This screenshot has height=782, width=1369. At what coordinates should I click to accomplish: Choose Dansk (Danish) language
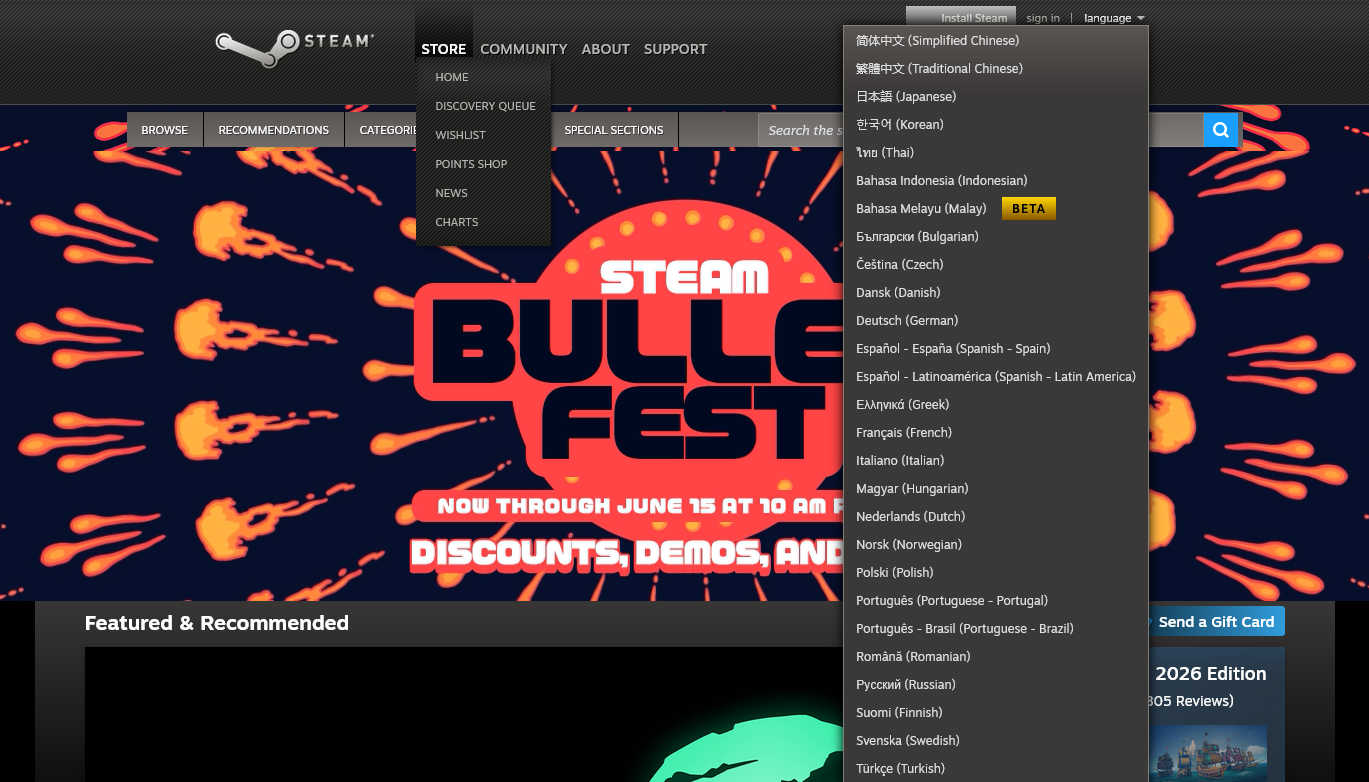[996, 293]
